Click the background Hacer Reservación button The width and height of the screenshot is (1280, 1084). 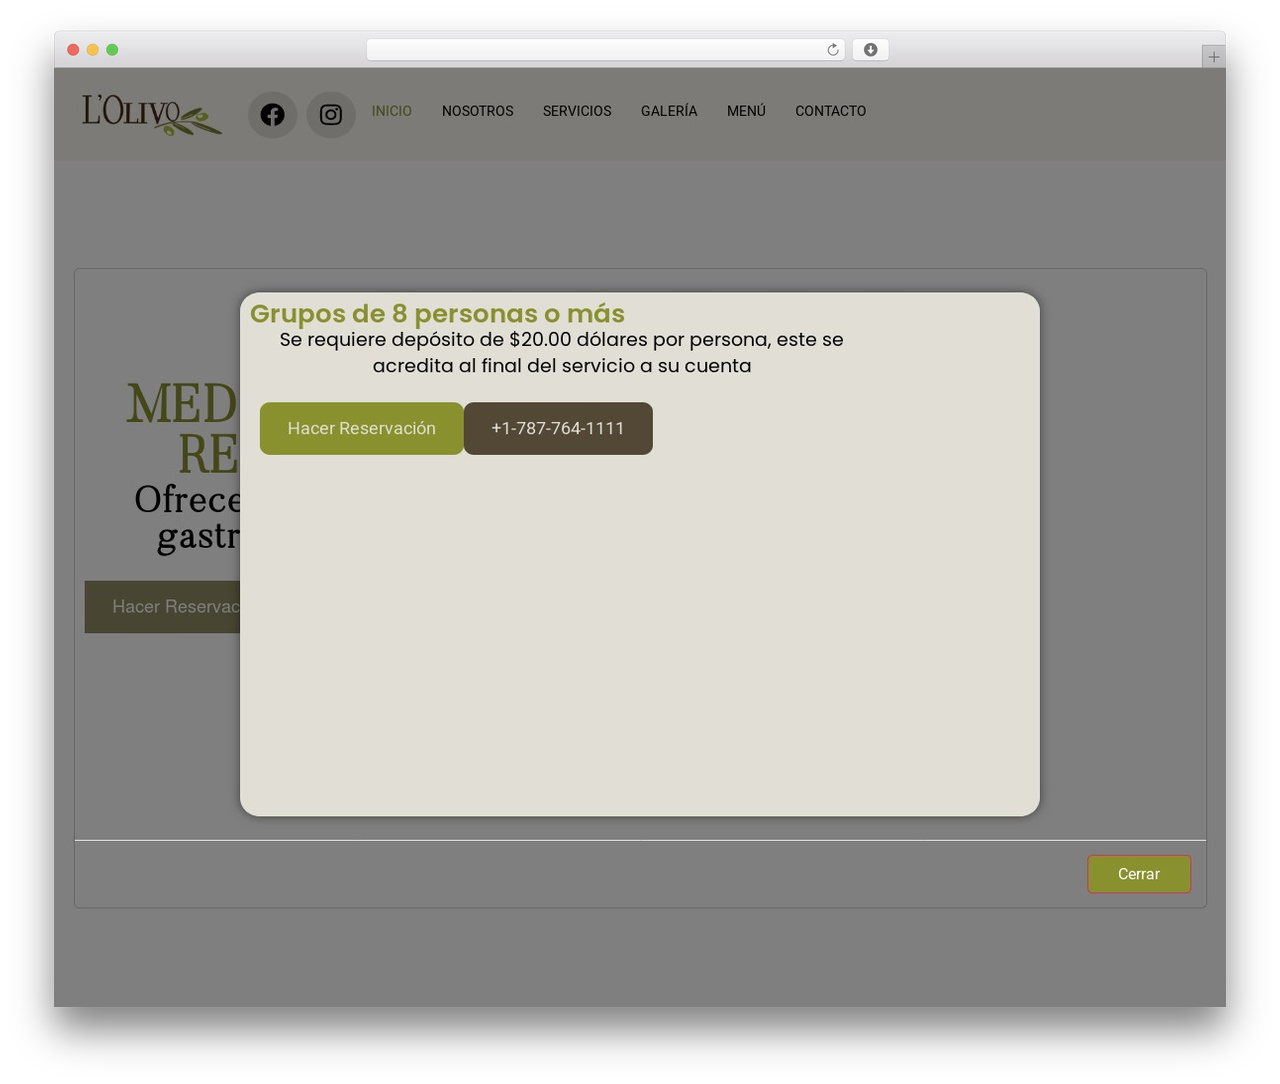(x=163, y=607)
